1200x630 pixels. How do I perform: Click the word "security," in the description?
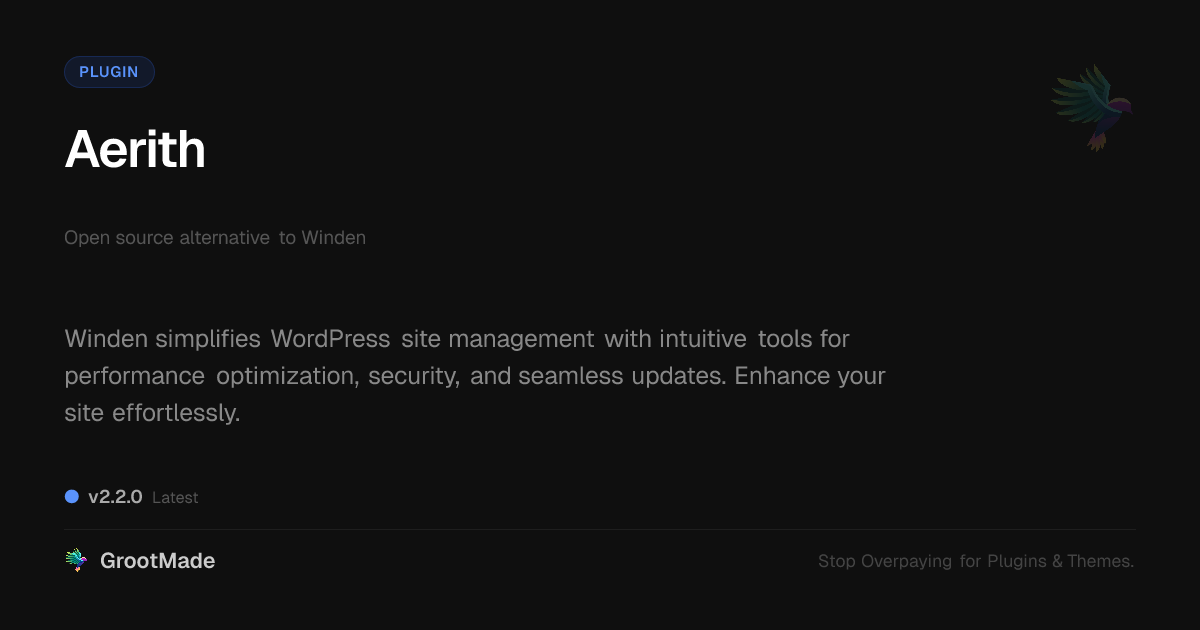[x=414, y=376]
